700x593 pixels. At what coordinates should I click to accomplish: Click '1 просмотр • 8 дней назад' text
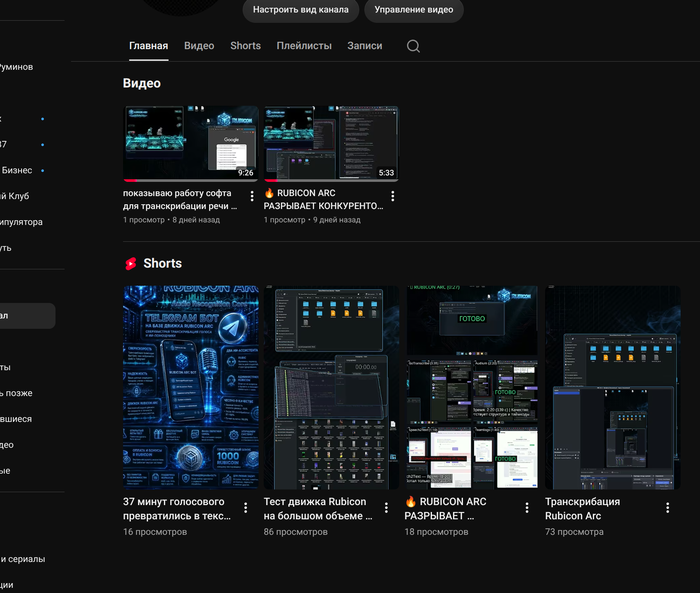coord(171,220)
